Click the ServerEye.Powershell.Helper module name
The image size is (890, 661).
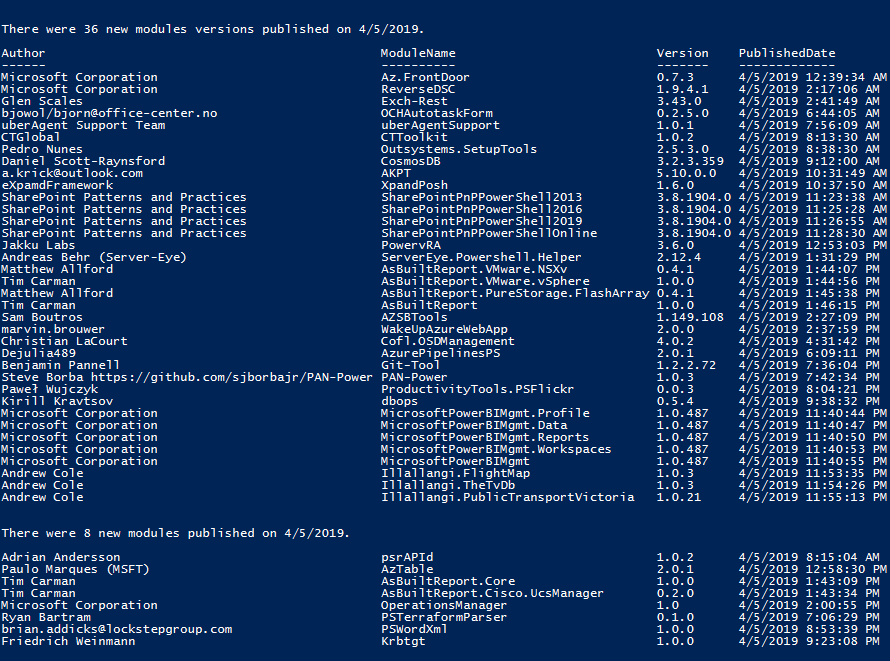(481, 258)
